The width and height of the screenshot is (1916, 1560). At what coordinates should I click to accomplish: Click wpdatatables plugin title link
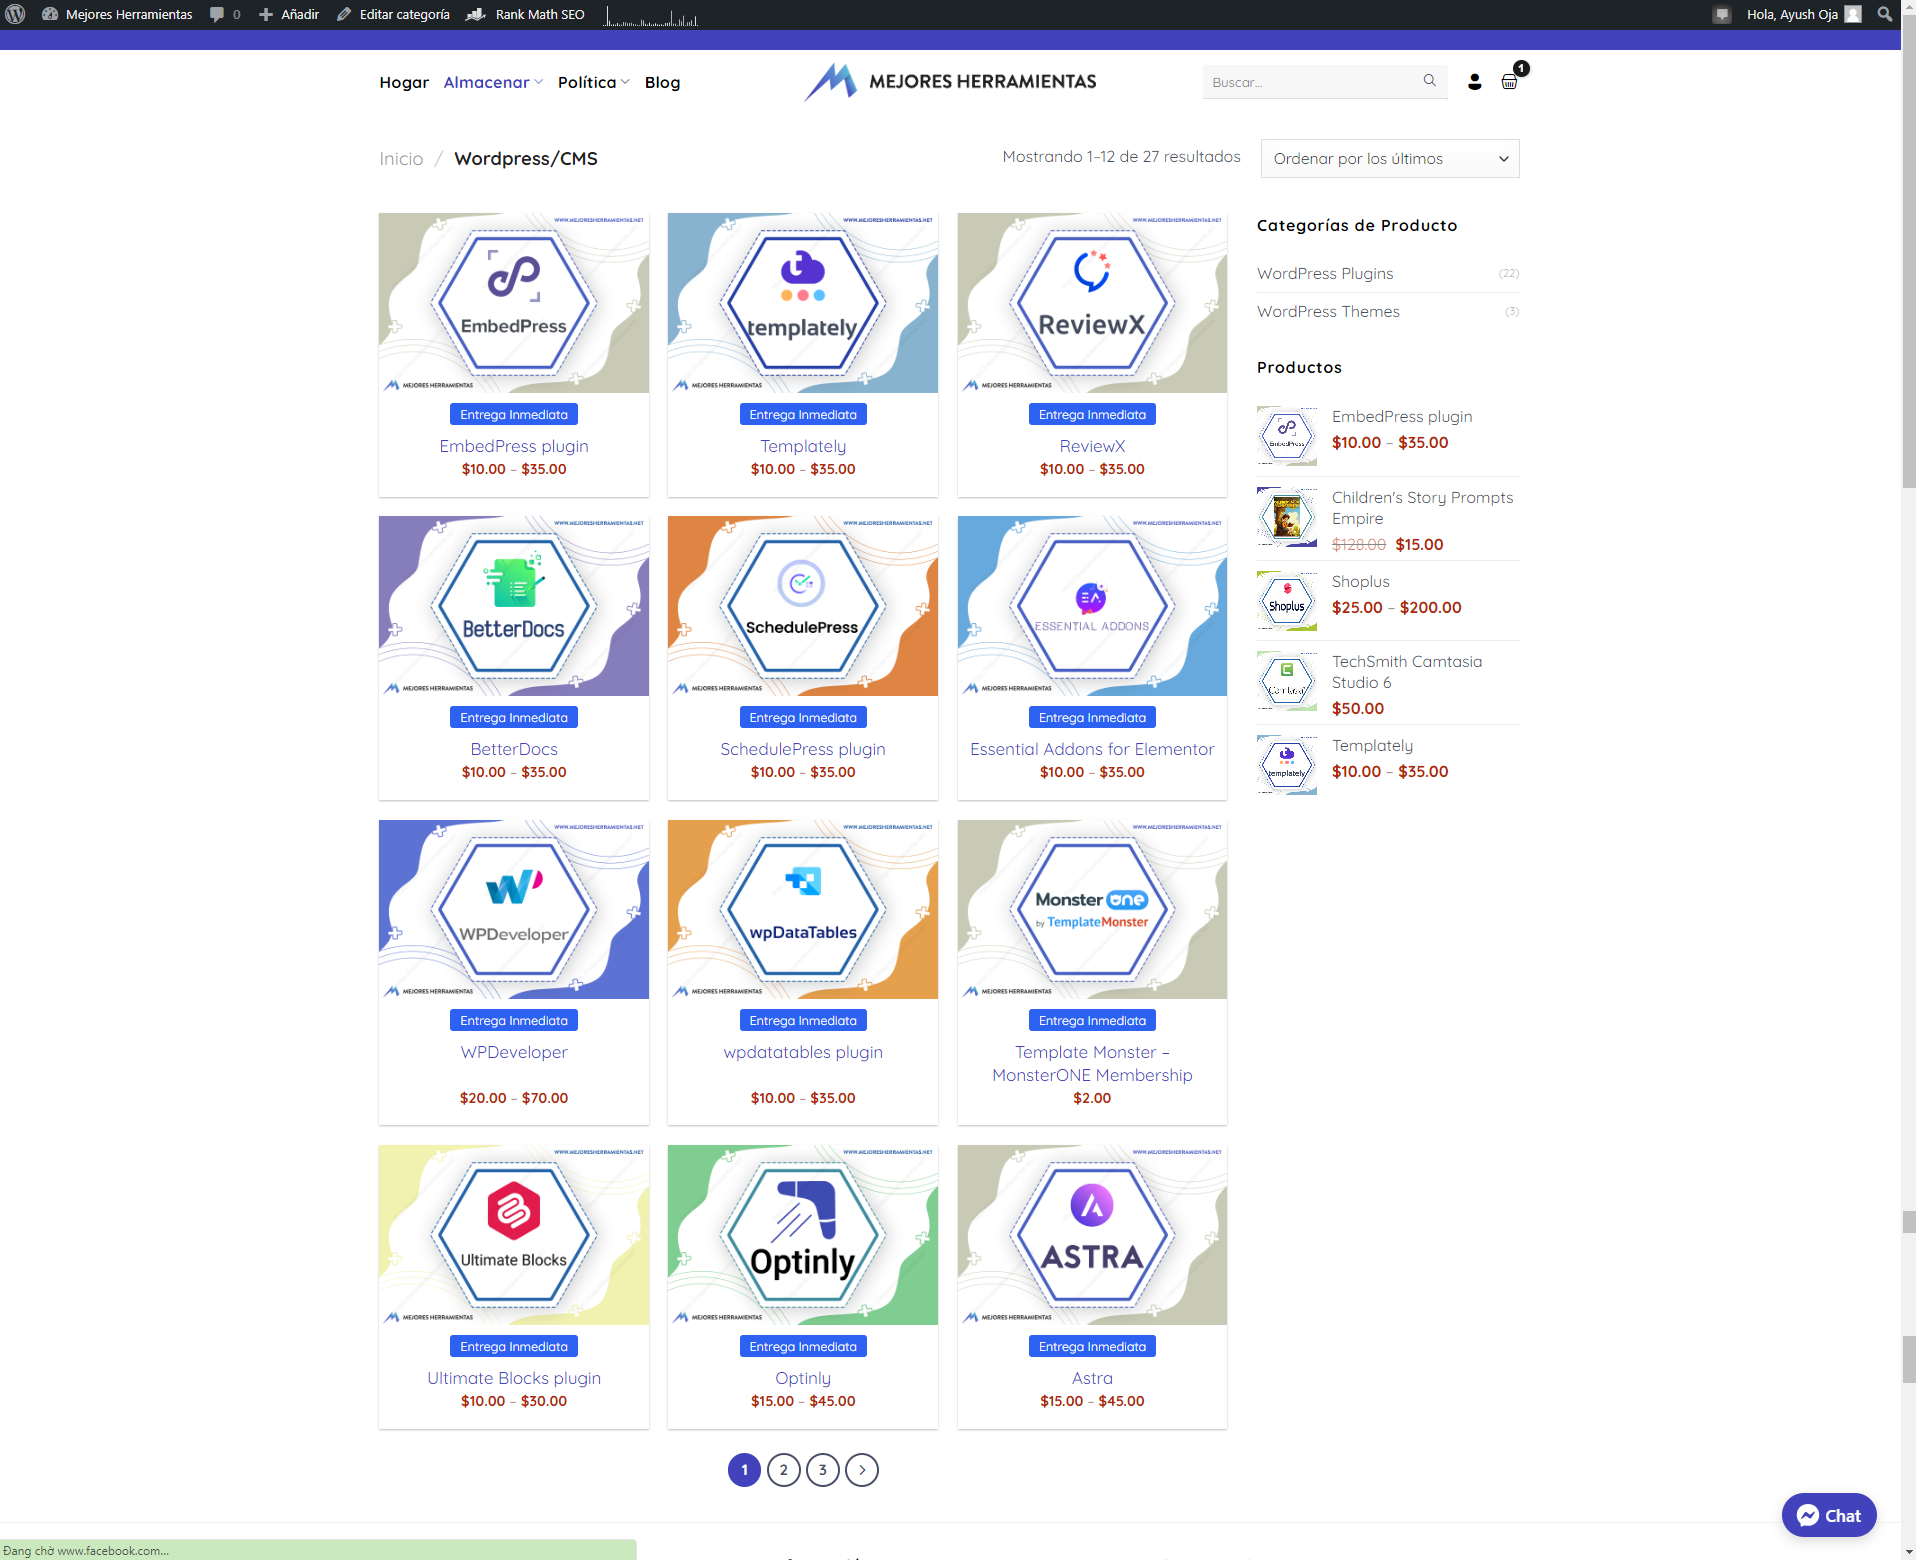click(803, 1052)
